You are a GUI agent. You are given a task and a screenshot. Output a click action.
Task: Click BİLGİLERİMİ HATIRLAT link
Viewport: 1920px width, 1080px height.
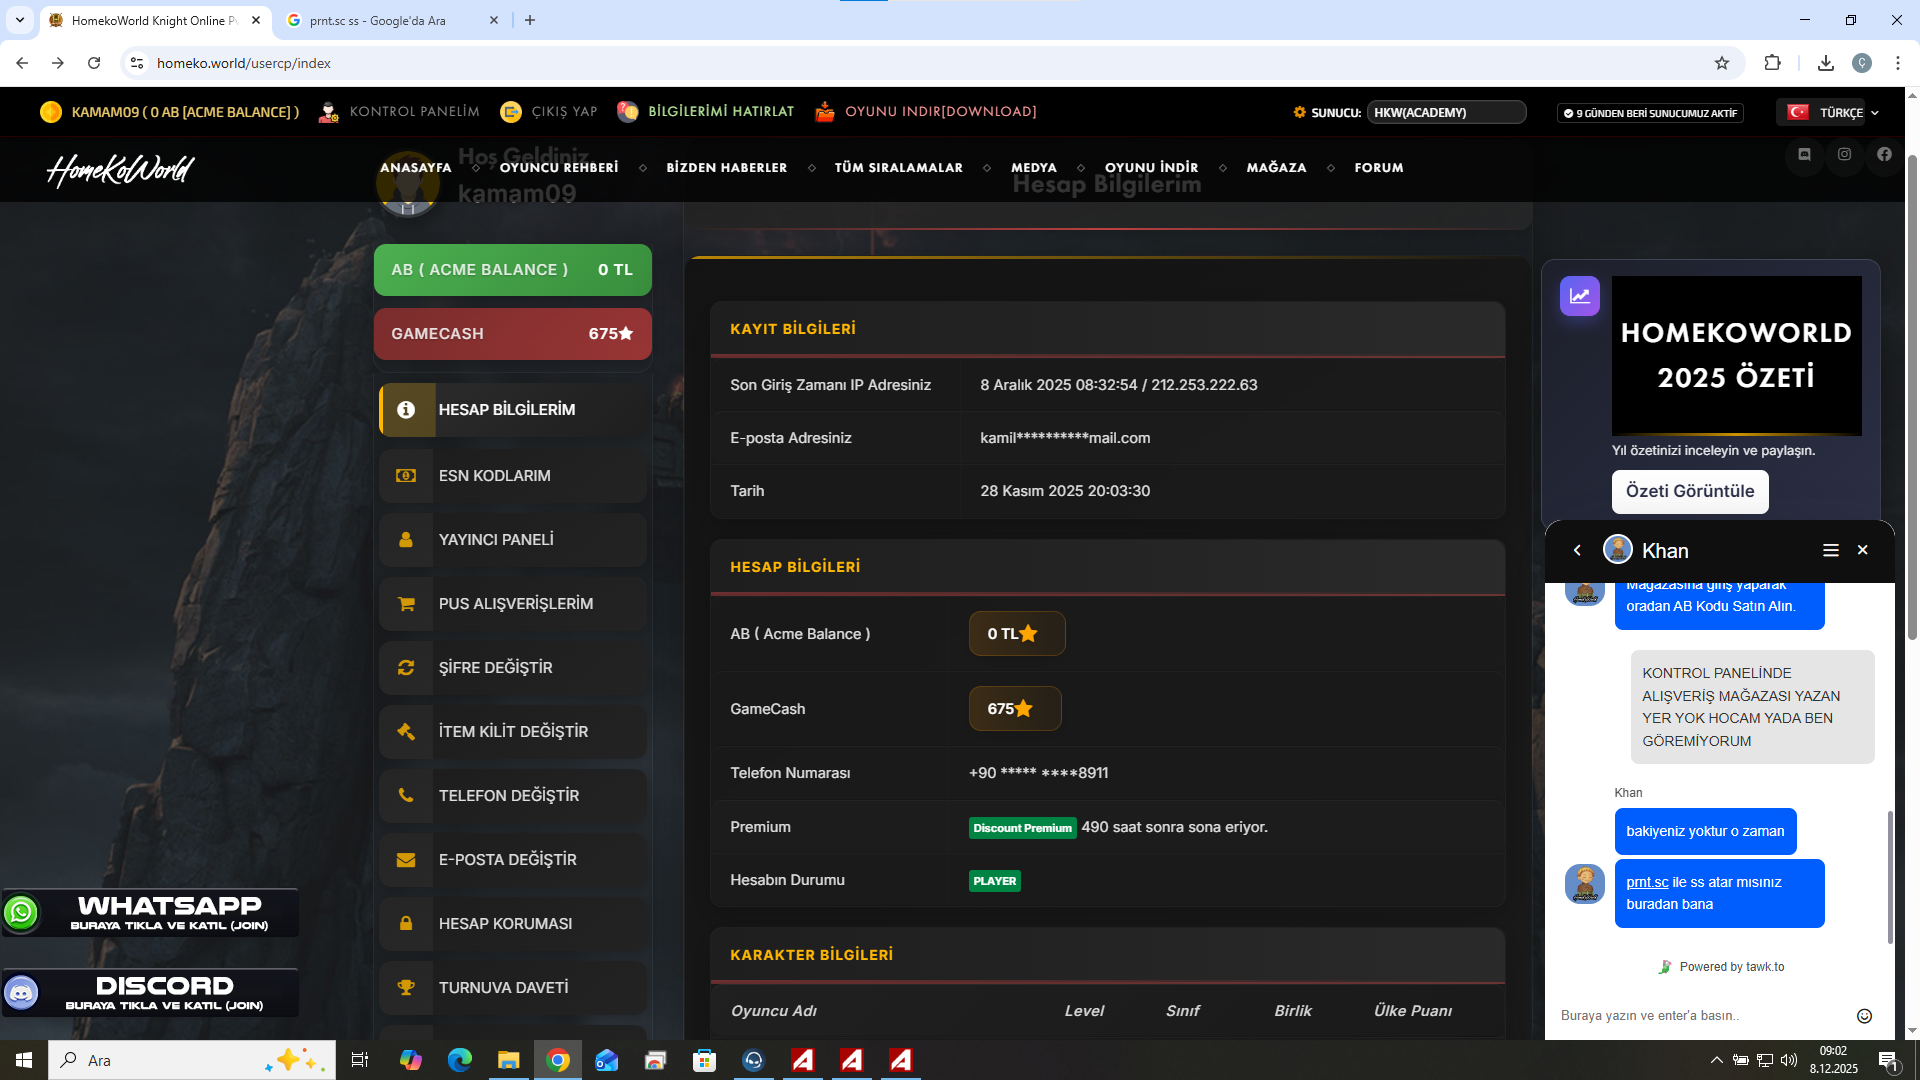coord(706,112)
